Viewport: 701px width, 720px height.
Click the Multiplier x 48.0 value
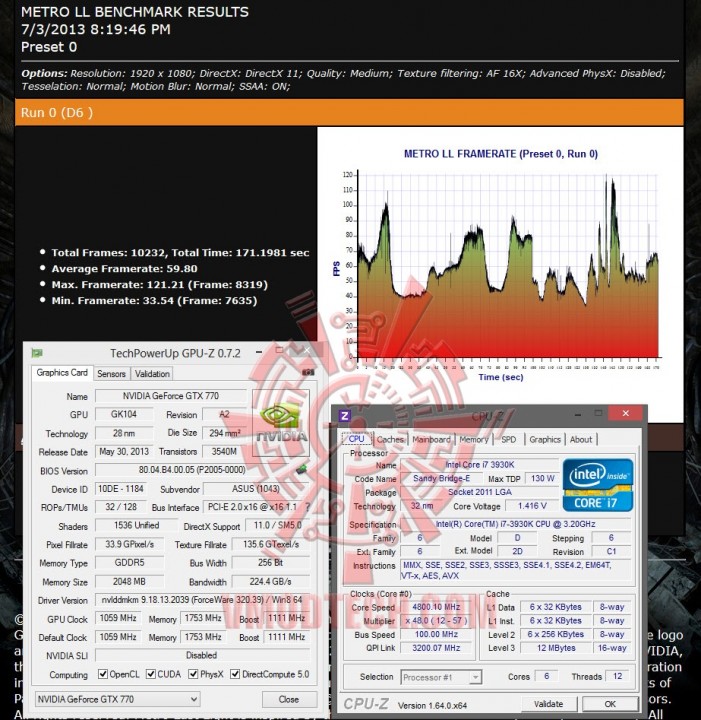click(x=435, y=620)
